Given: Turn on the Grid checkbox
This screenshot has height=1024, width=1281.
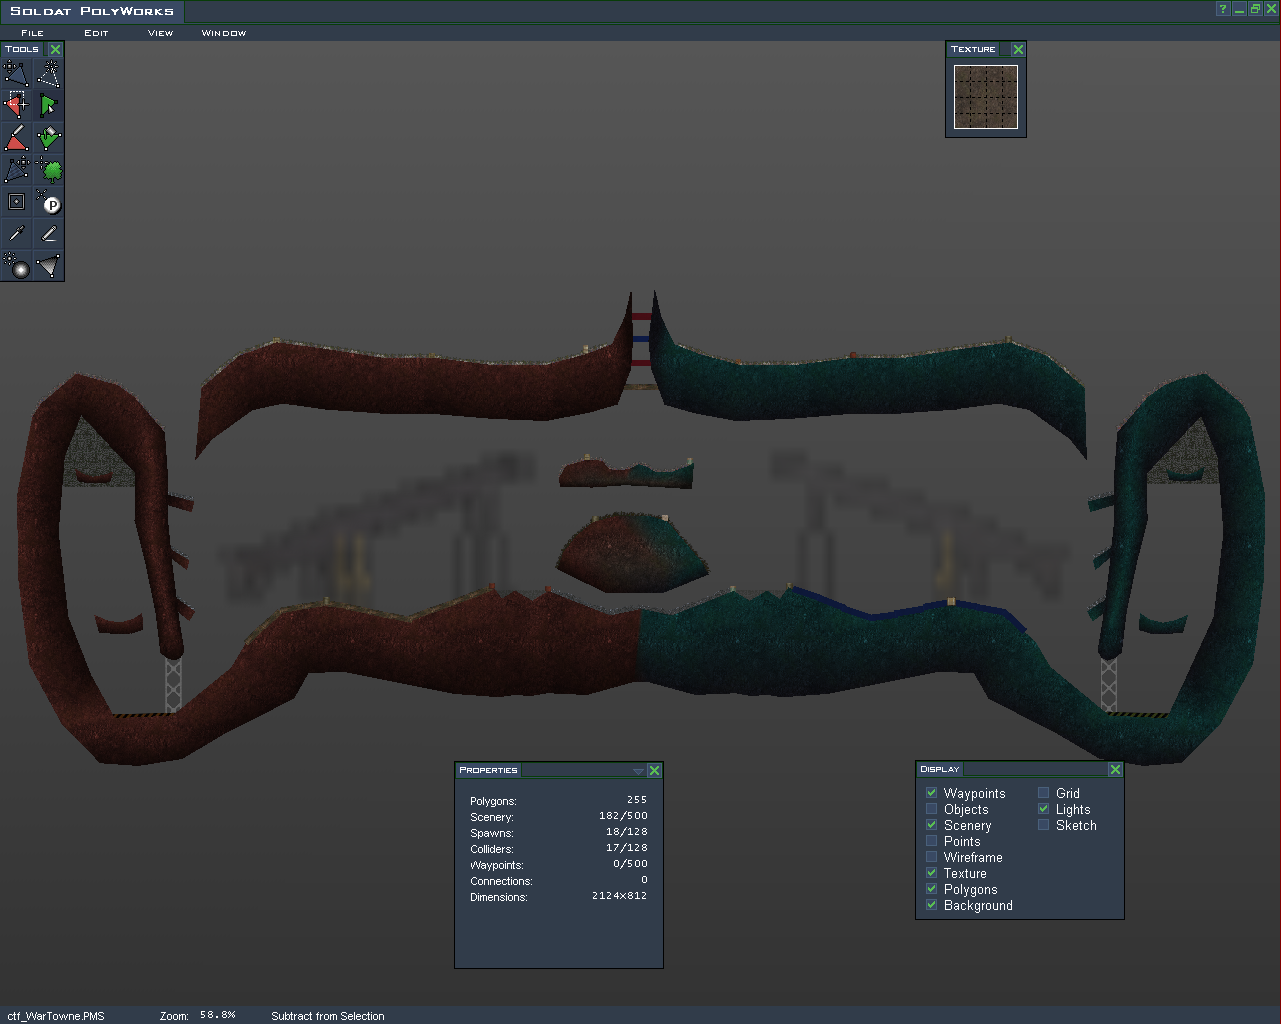Looking at the screenshot, I should point(1044,793).
